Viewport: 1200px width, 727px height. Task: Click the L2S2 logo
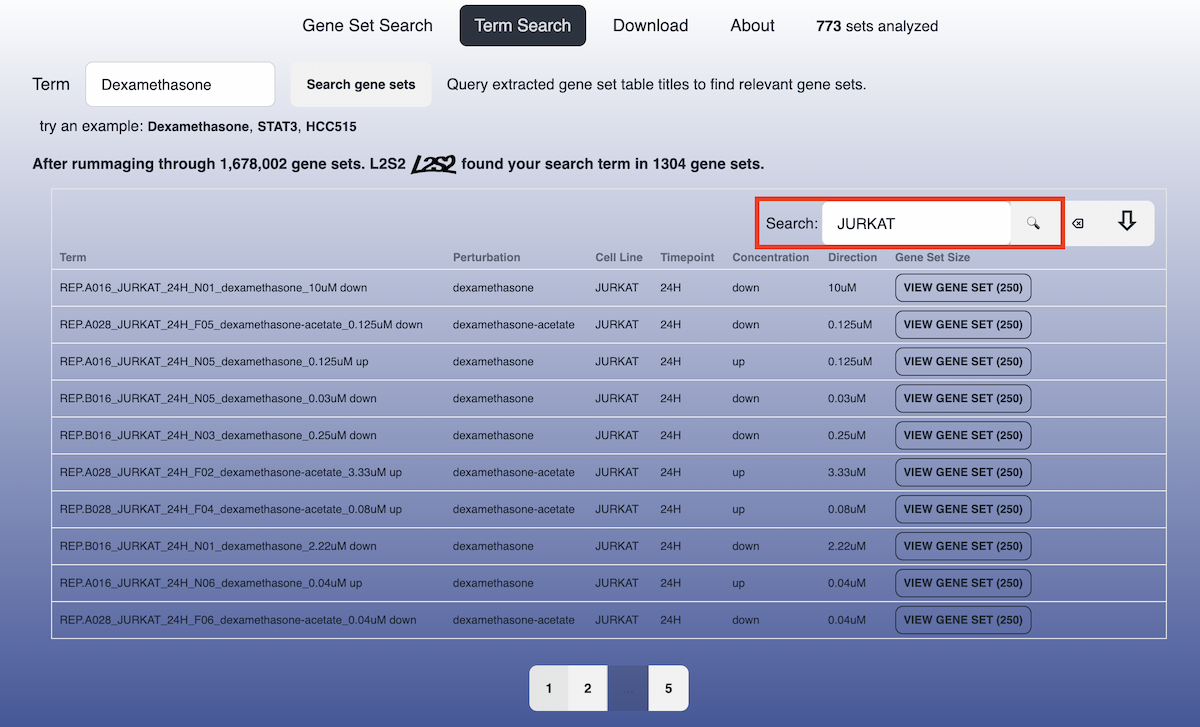433,164
